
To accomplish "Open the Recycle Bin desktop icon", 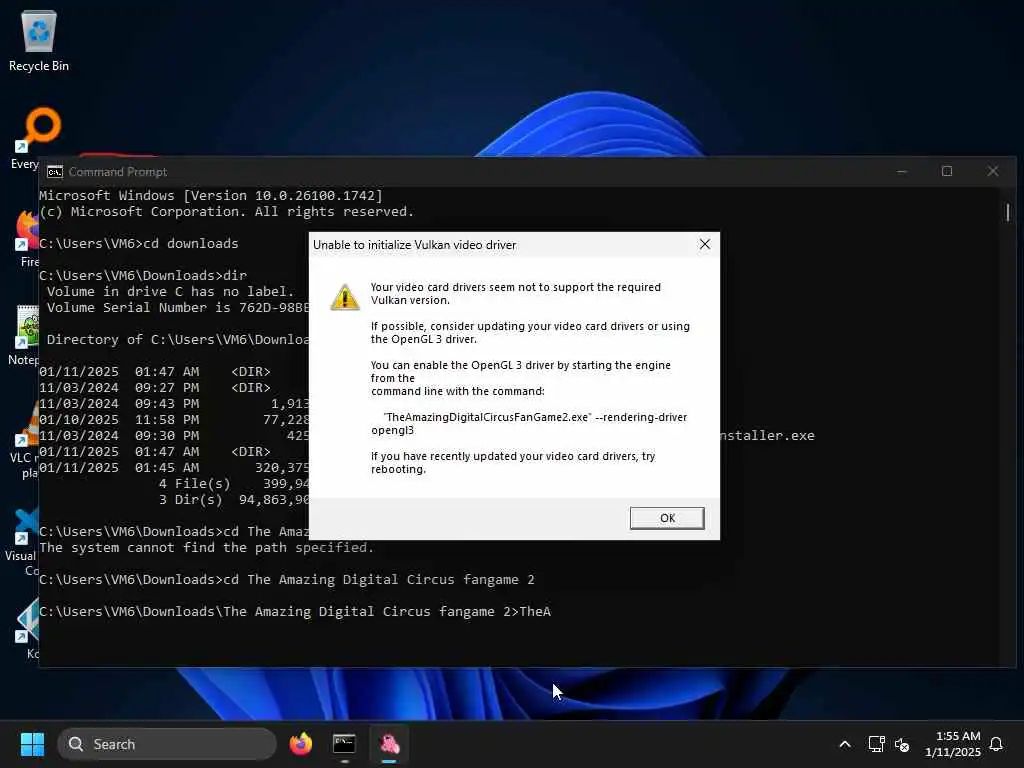I will [x=39, y=40].
